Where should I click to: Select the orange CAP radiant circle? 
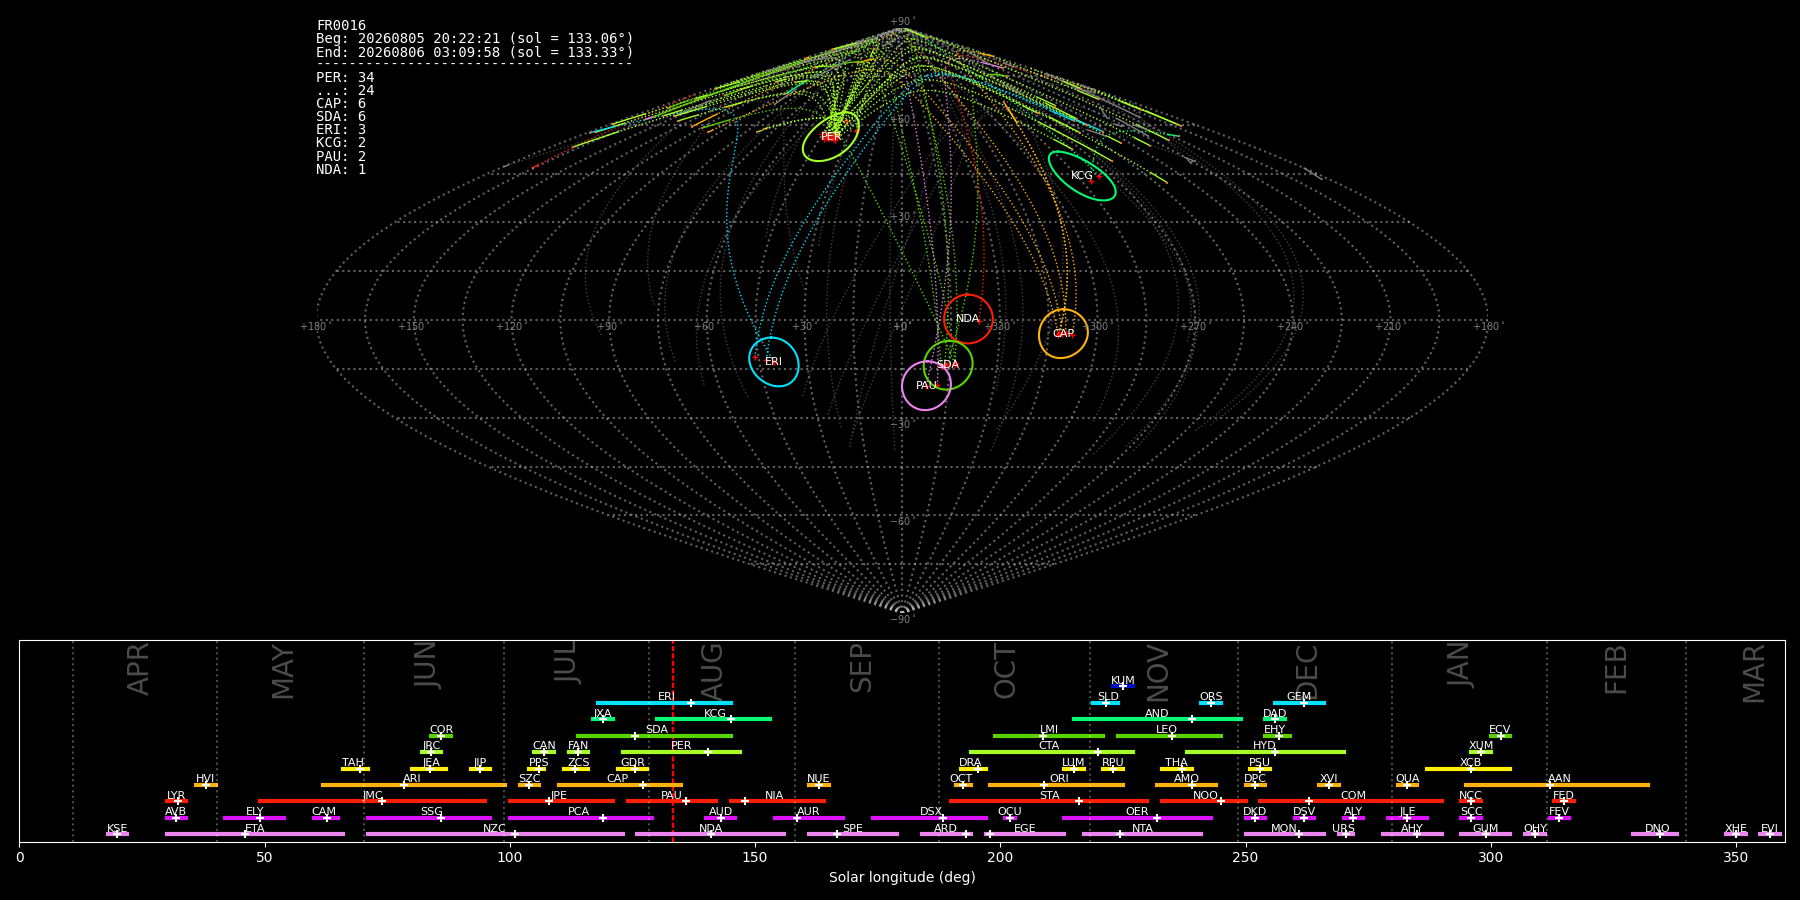pos(1063,333)
